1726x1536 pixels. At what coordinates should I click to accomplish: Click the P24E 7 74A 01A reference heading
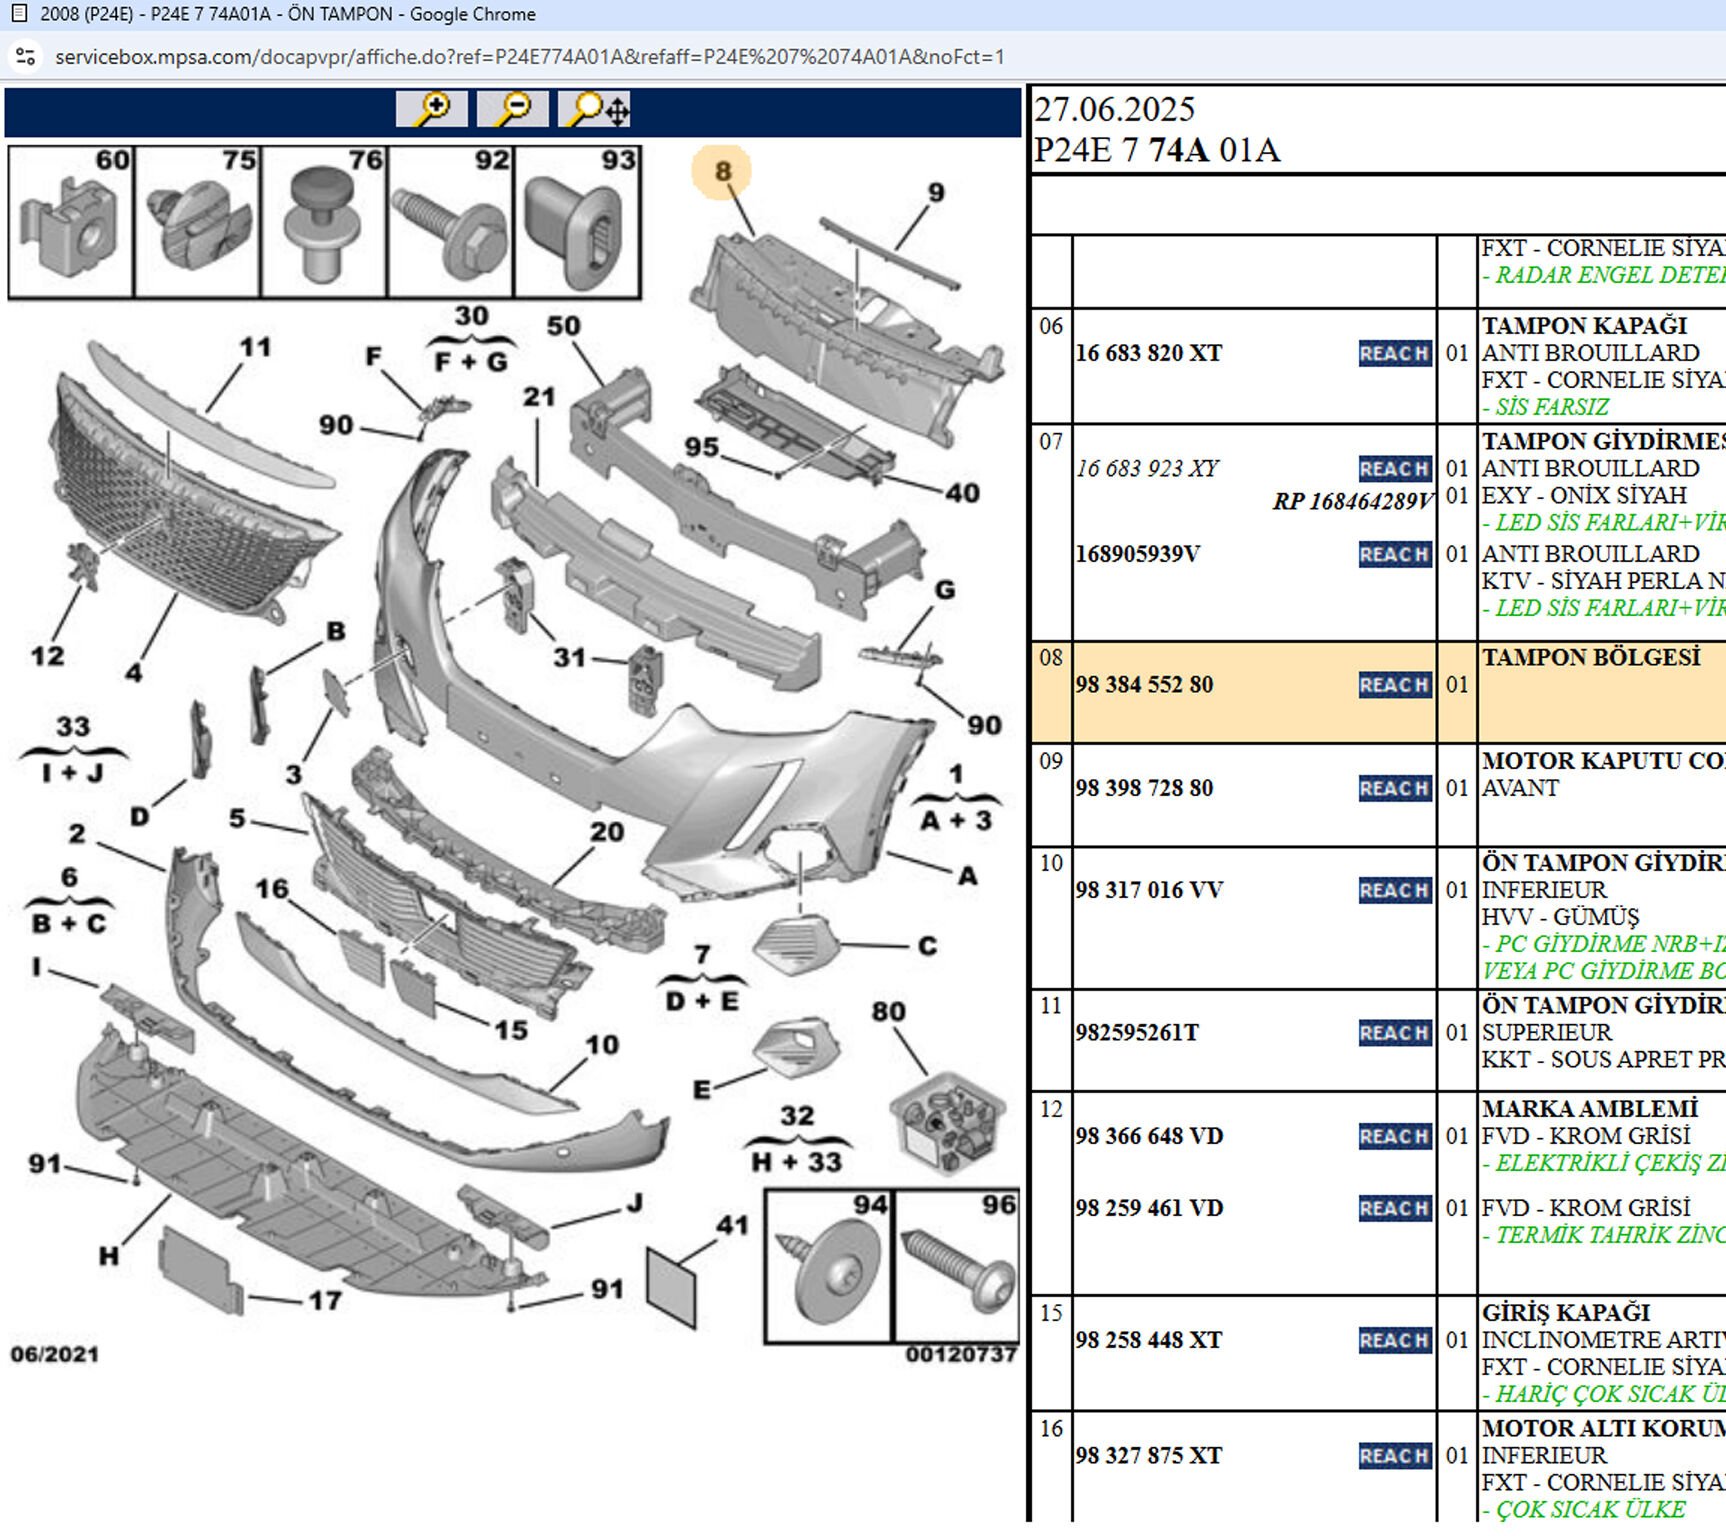click(1157, 150)
